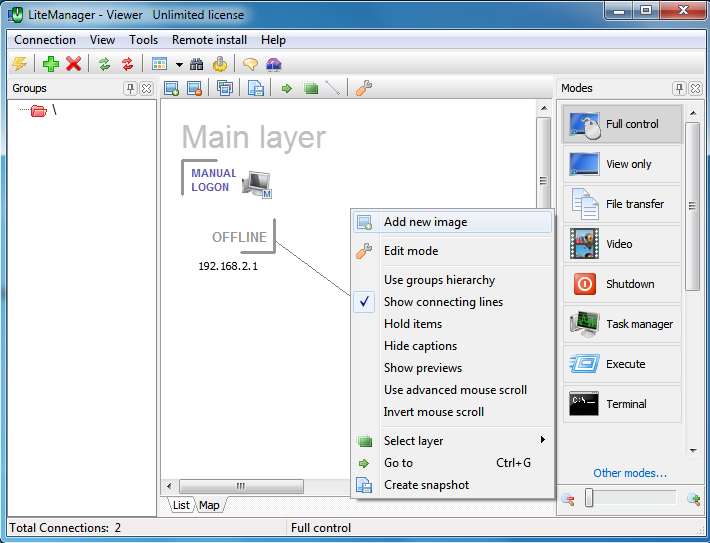
Task: Click the green refresh arrows icon
Action: tap(105, 64)
